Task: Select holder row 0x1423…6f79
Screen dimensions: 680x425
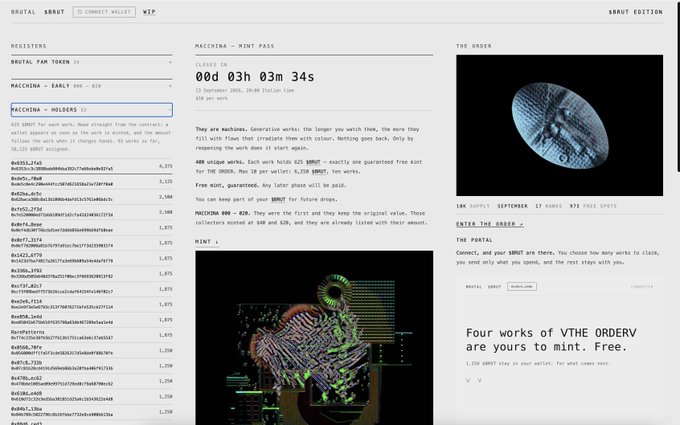Action: tap(92, 258)
